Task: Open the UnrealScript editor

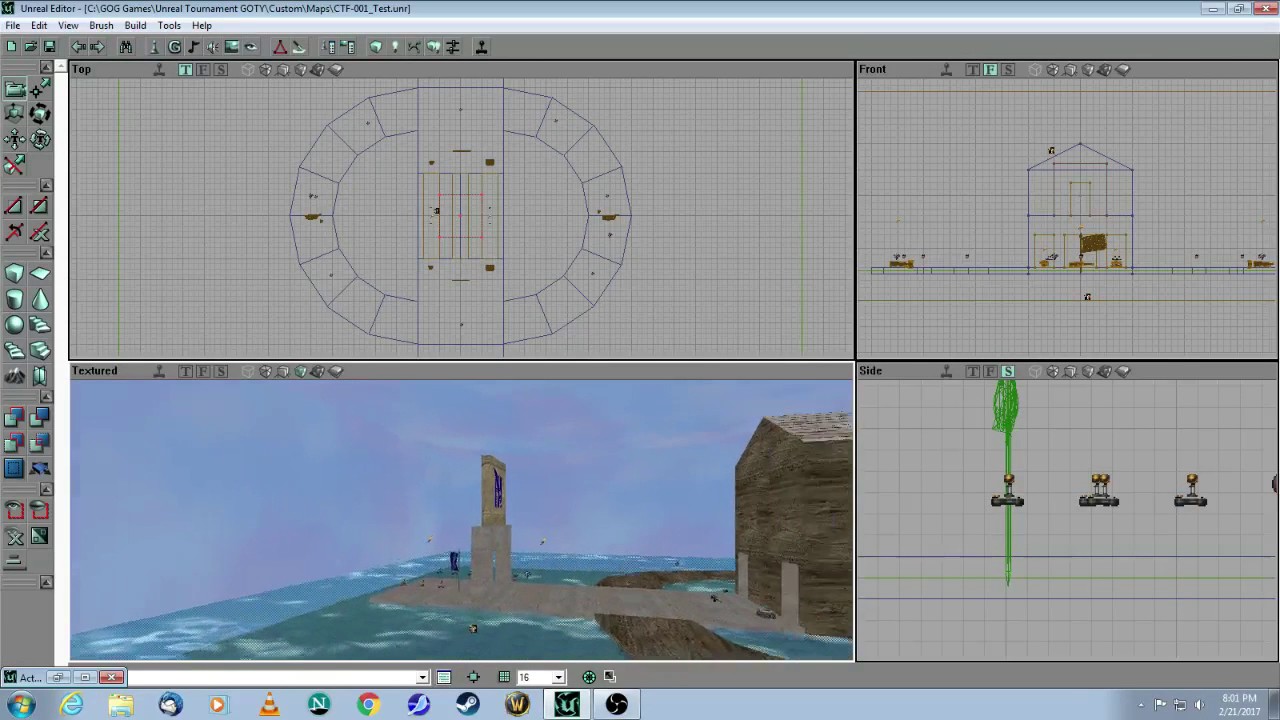Action: 299,47
